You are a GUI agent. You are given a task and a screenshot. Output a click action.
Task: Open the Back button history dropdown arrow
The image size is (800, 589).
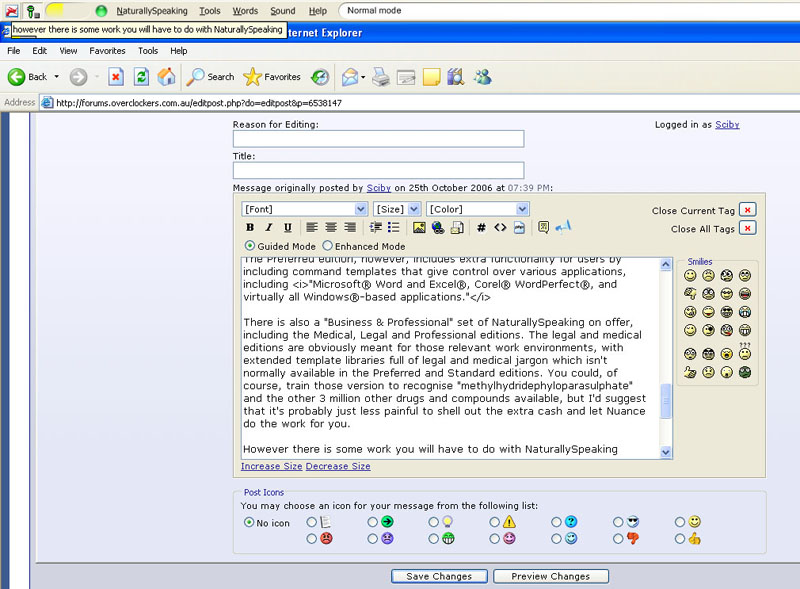click(x=57, y=77)
